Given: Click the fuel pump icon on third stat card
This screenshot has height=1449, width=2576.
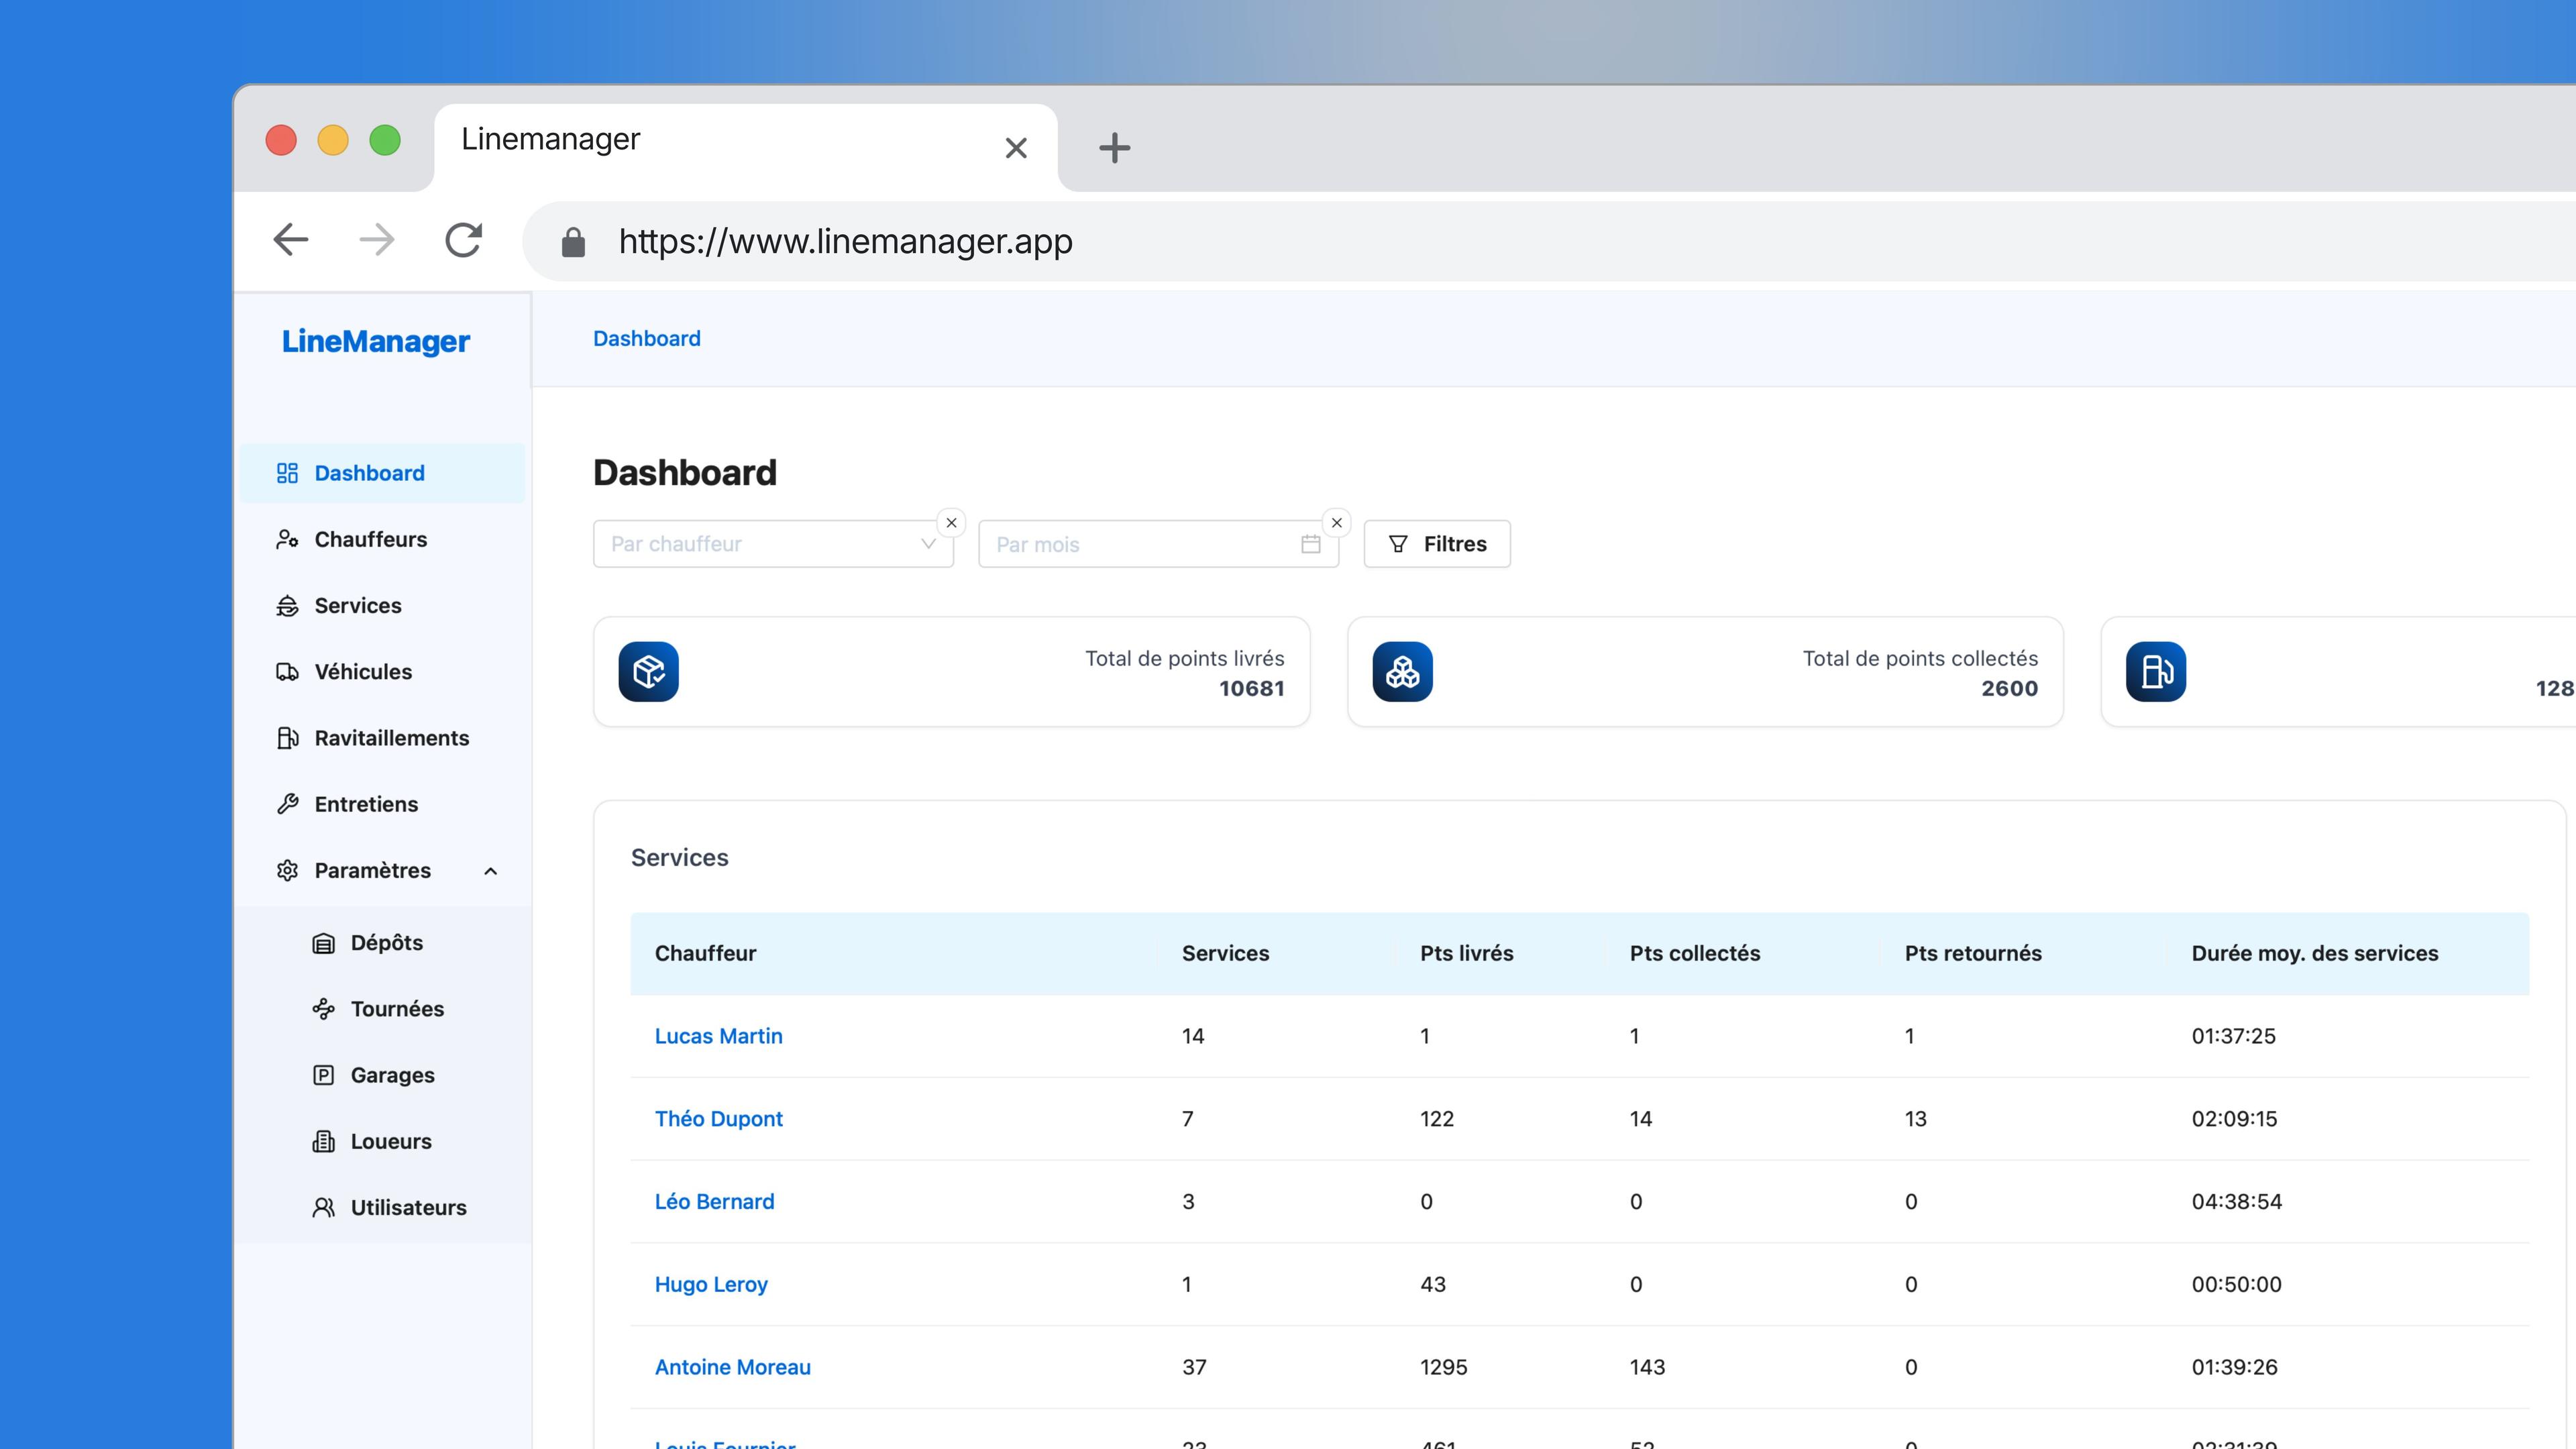Looking at the screenshot, I should click(2155, 671).
